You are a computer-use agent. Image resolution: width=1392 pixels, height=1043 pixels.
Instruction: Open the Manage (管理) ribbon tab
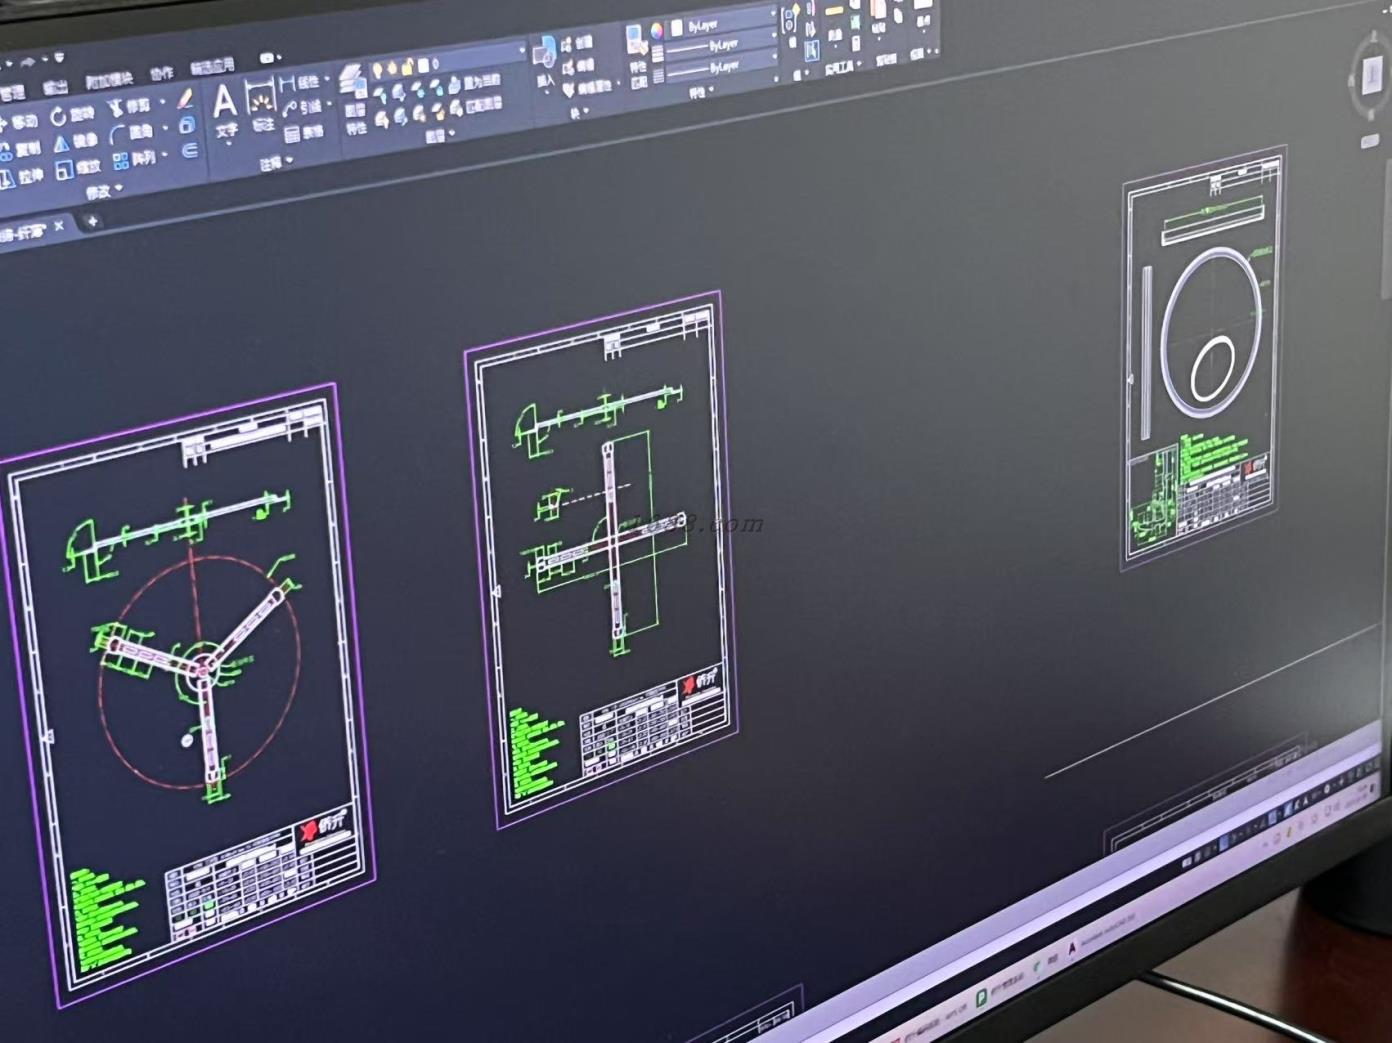click(x=12, y=93)
